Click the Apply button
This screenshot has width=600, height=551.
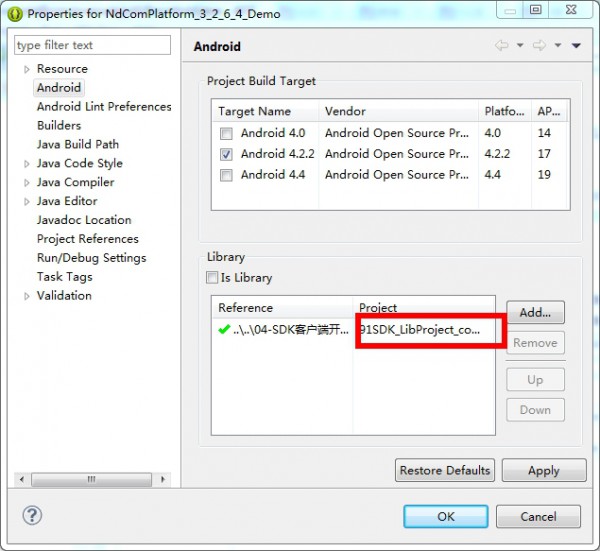tap(544, 470)
